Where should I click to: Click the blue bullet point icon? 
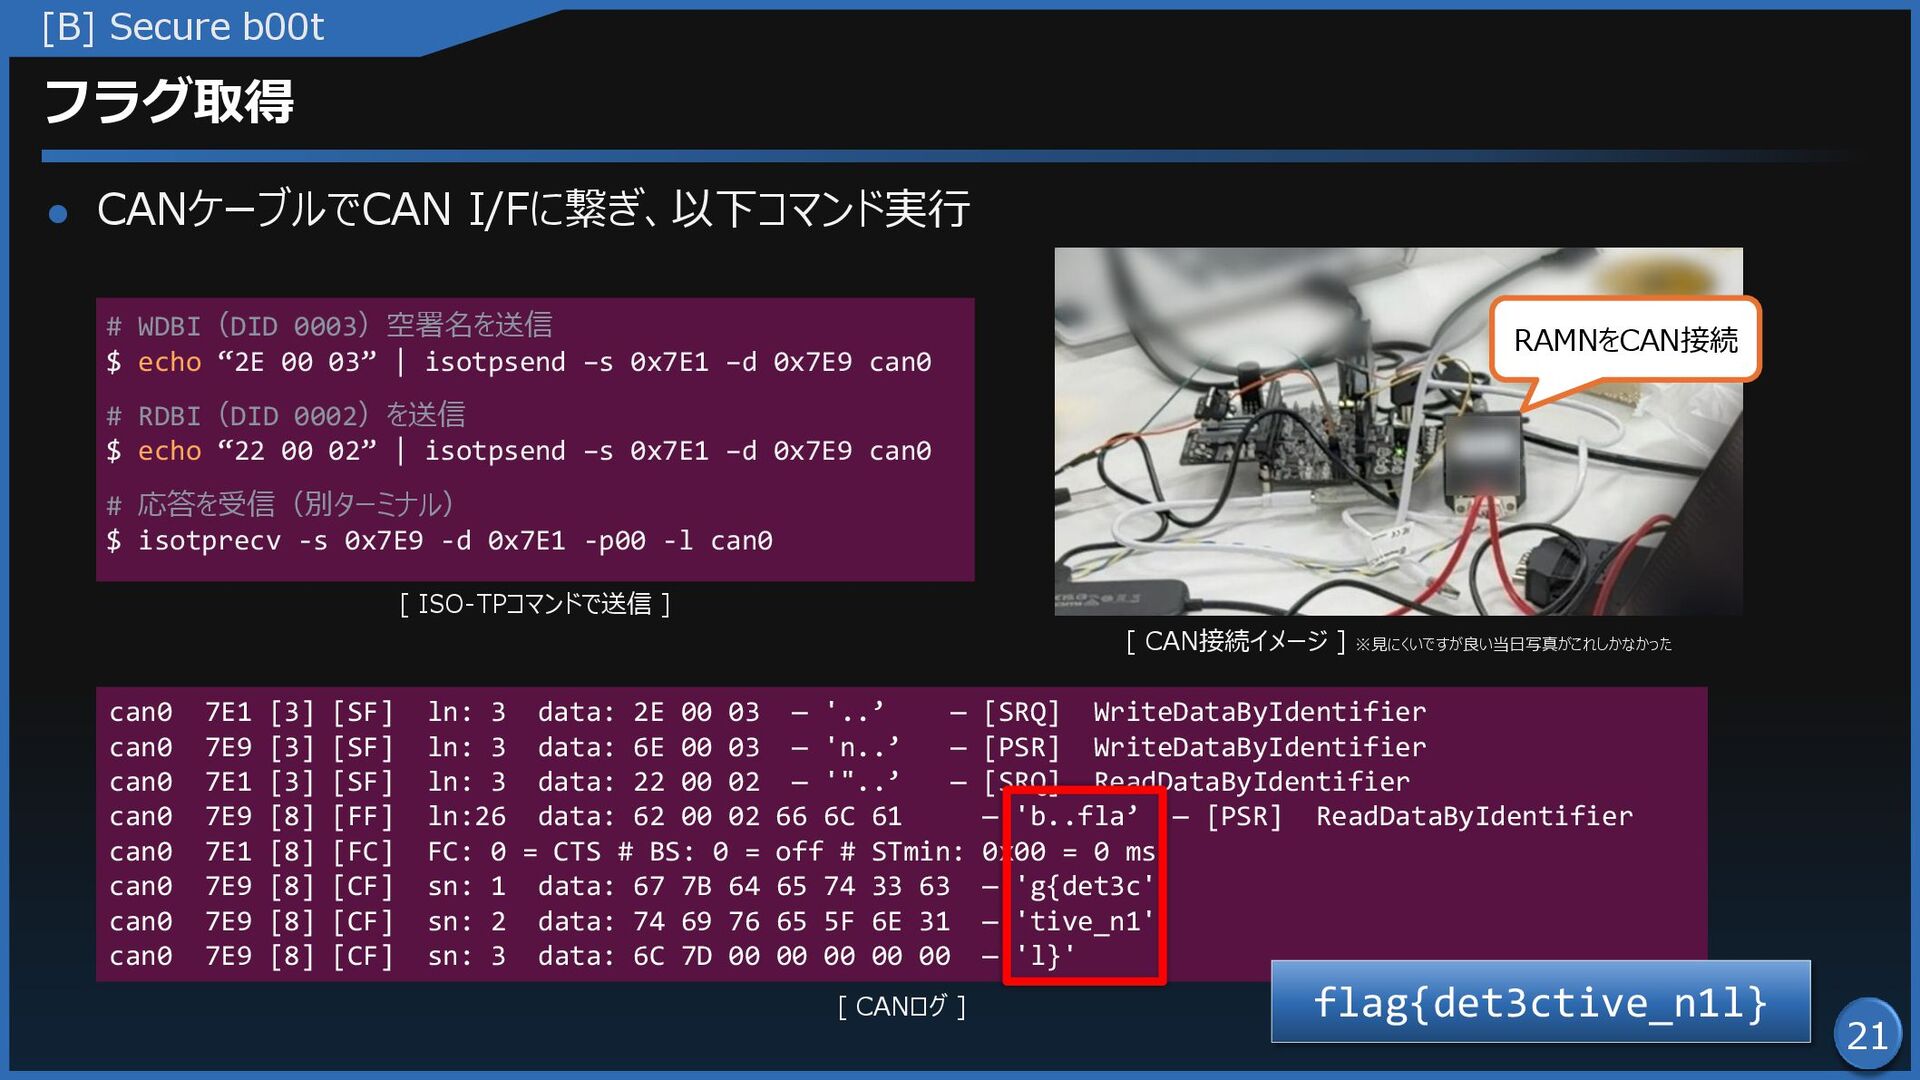(58, 213)
